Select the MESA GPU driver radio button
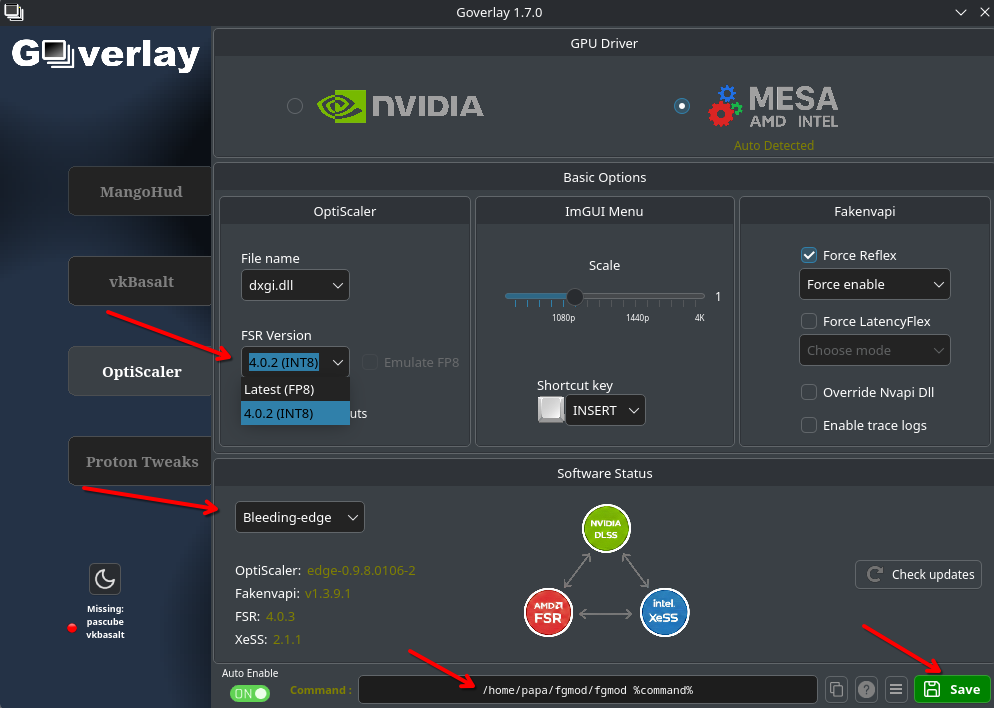994x708 pixels. [x=682, y=106]
